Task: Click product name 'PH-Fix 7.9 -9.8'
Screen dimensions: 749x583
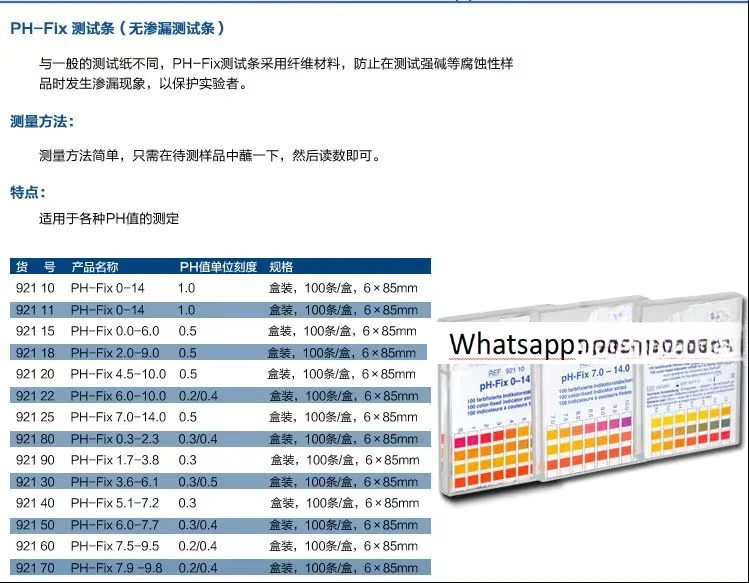Action: pyautogui.click(x=117, y=568)
